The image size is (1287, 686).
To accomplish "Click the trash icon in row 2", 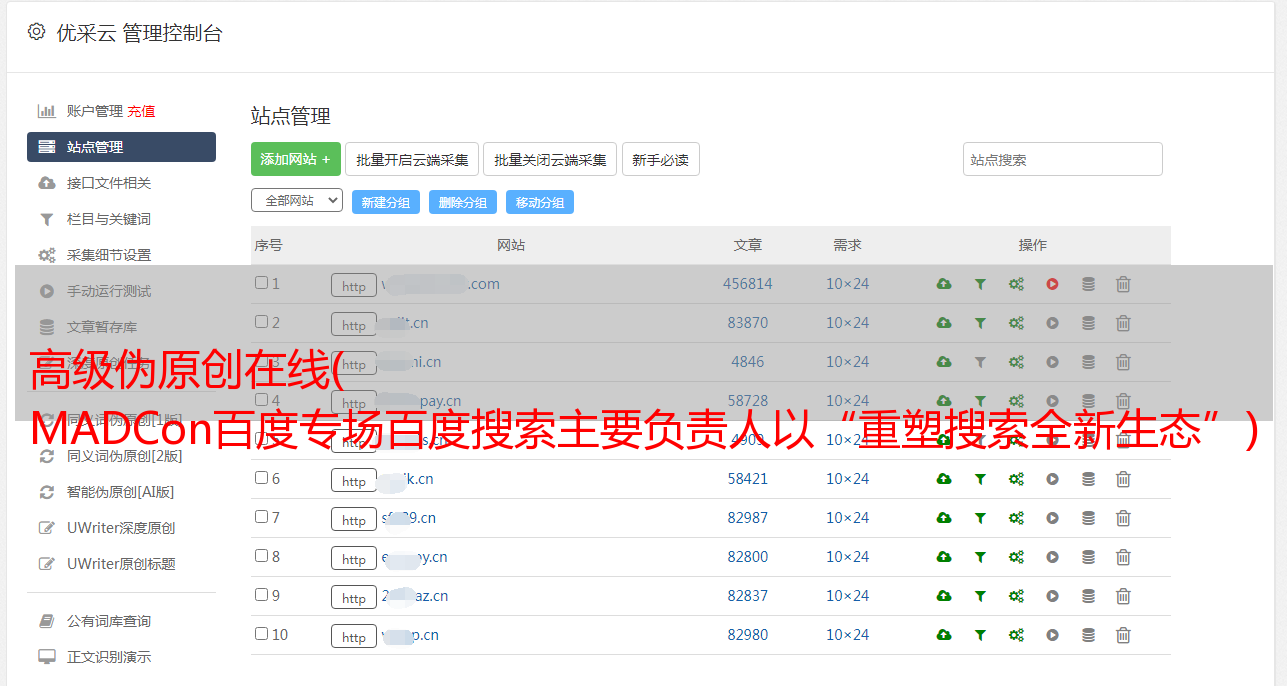I will 1123,323.
